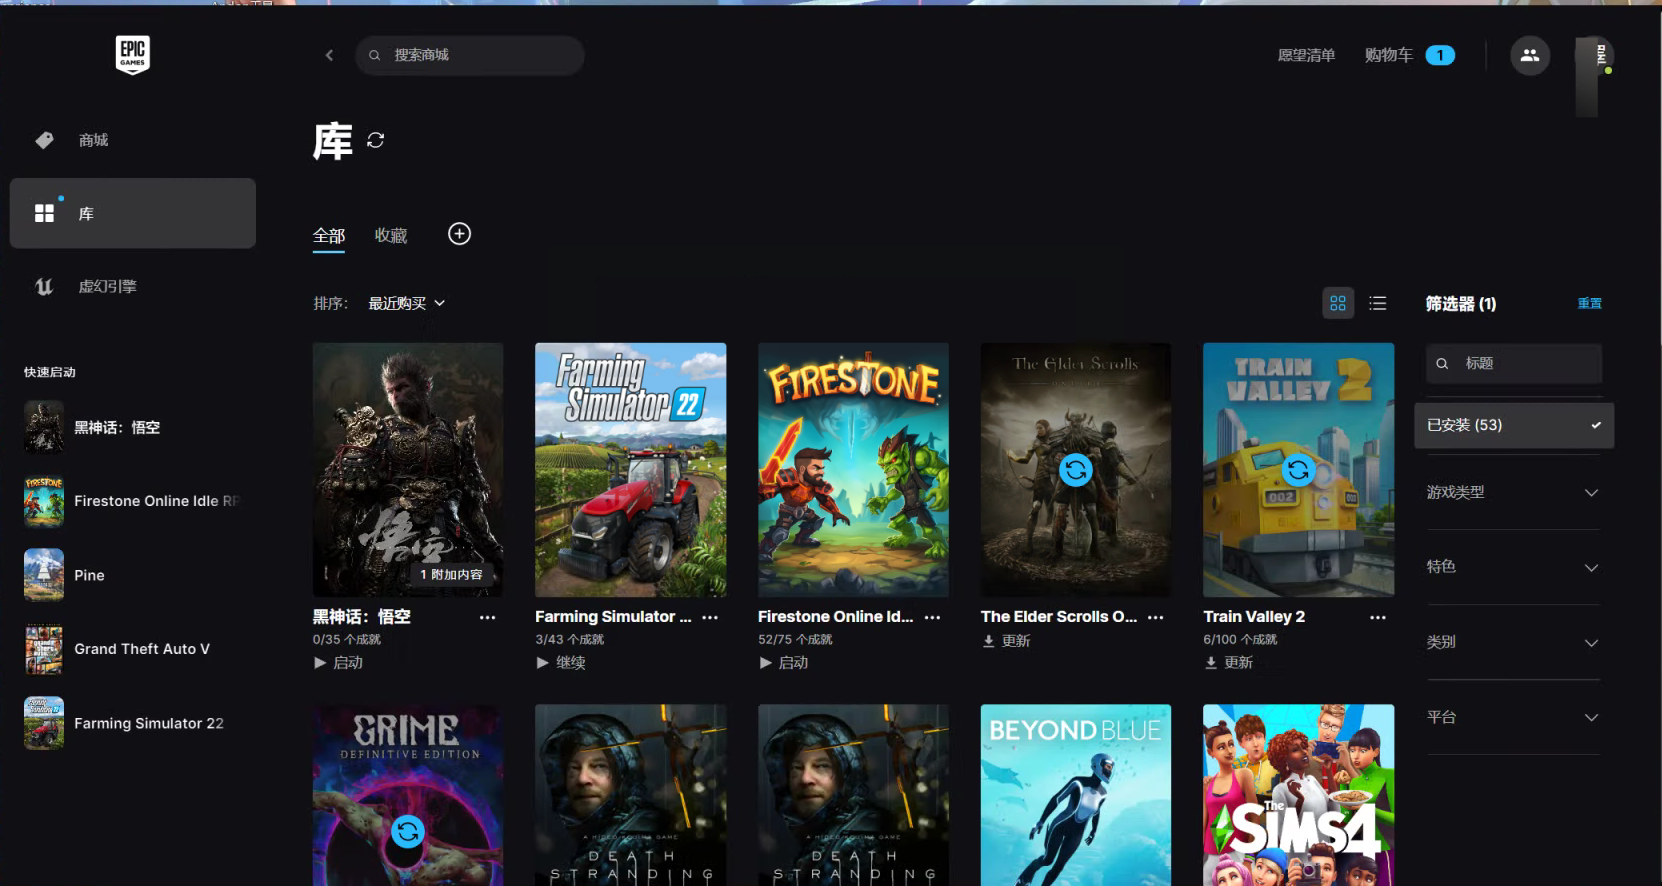
Task: Open the 愿望清单 link
Action: click(1306, 55)
